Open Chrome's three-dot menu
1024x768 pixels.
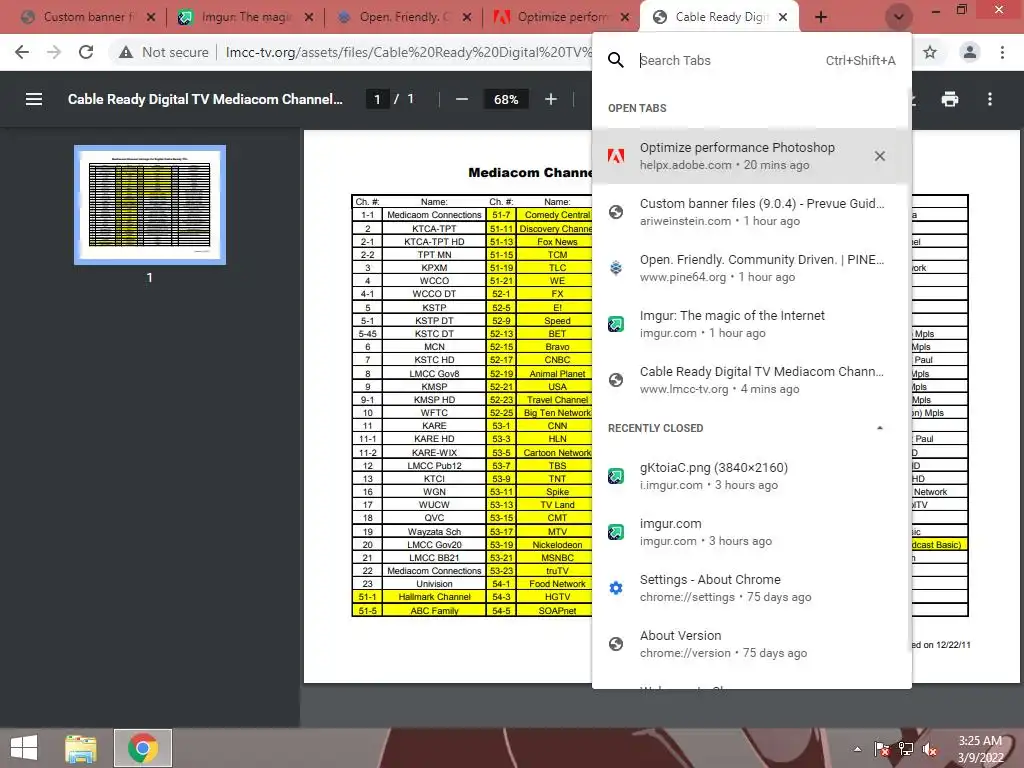coord(1002,52)
